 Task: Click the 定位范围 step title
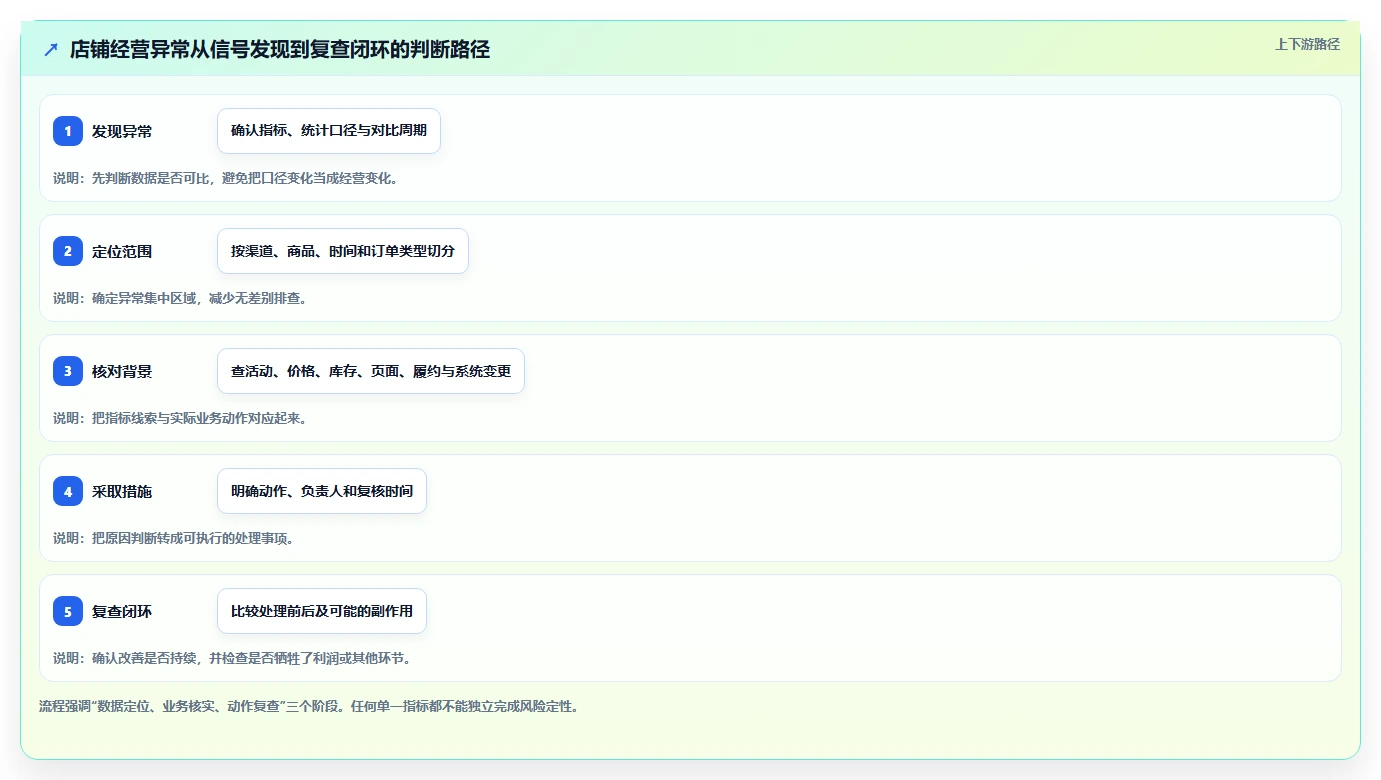click(122, 251)
